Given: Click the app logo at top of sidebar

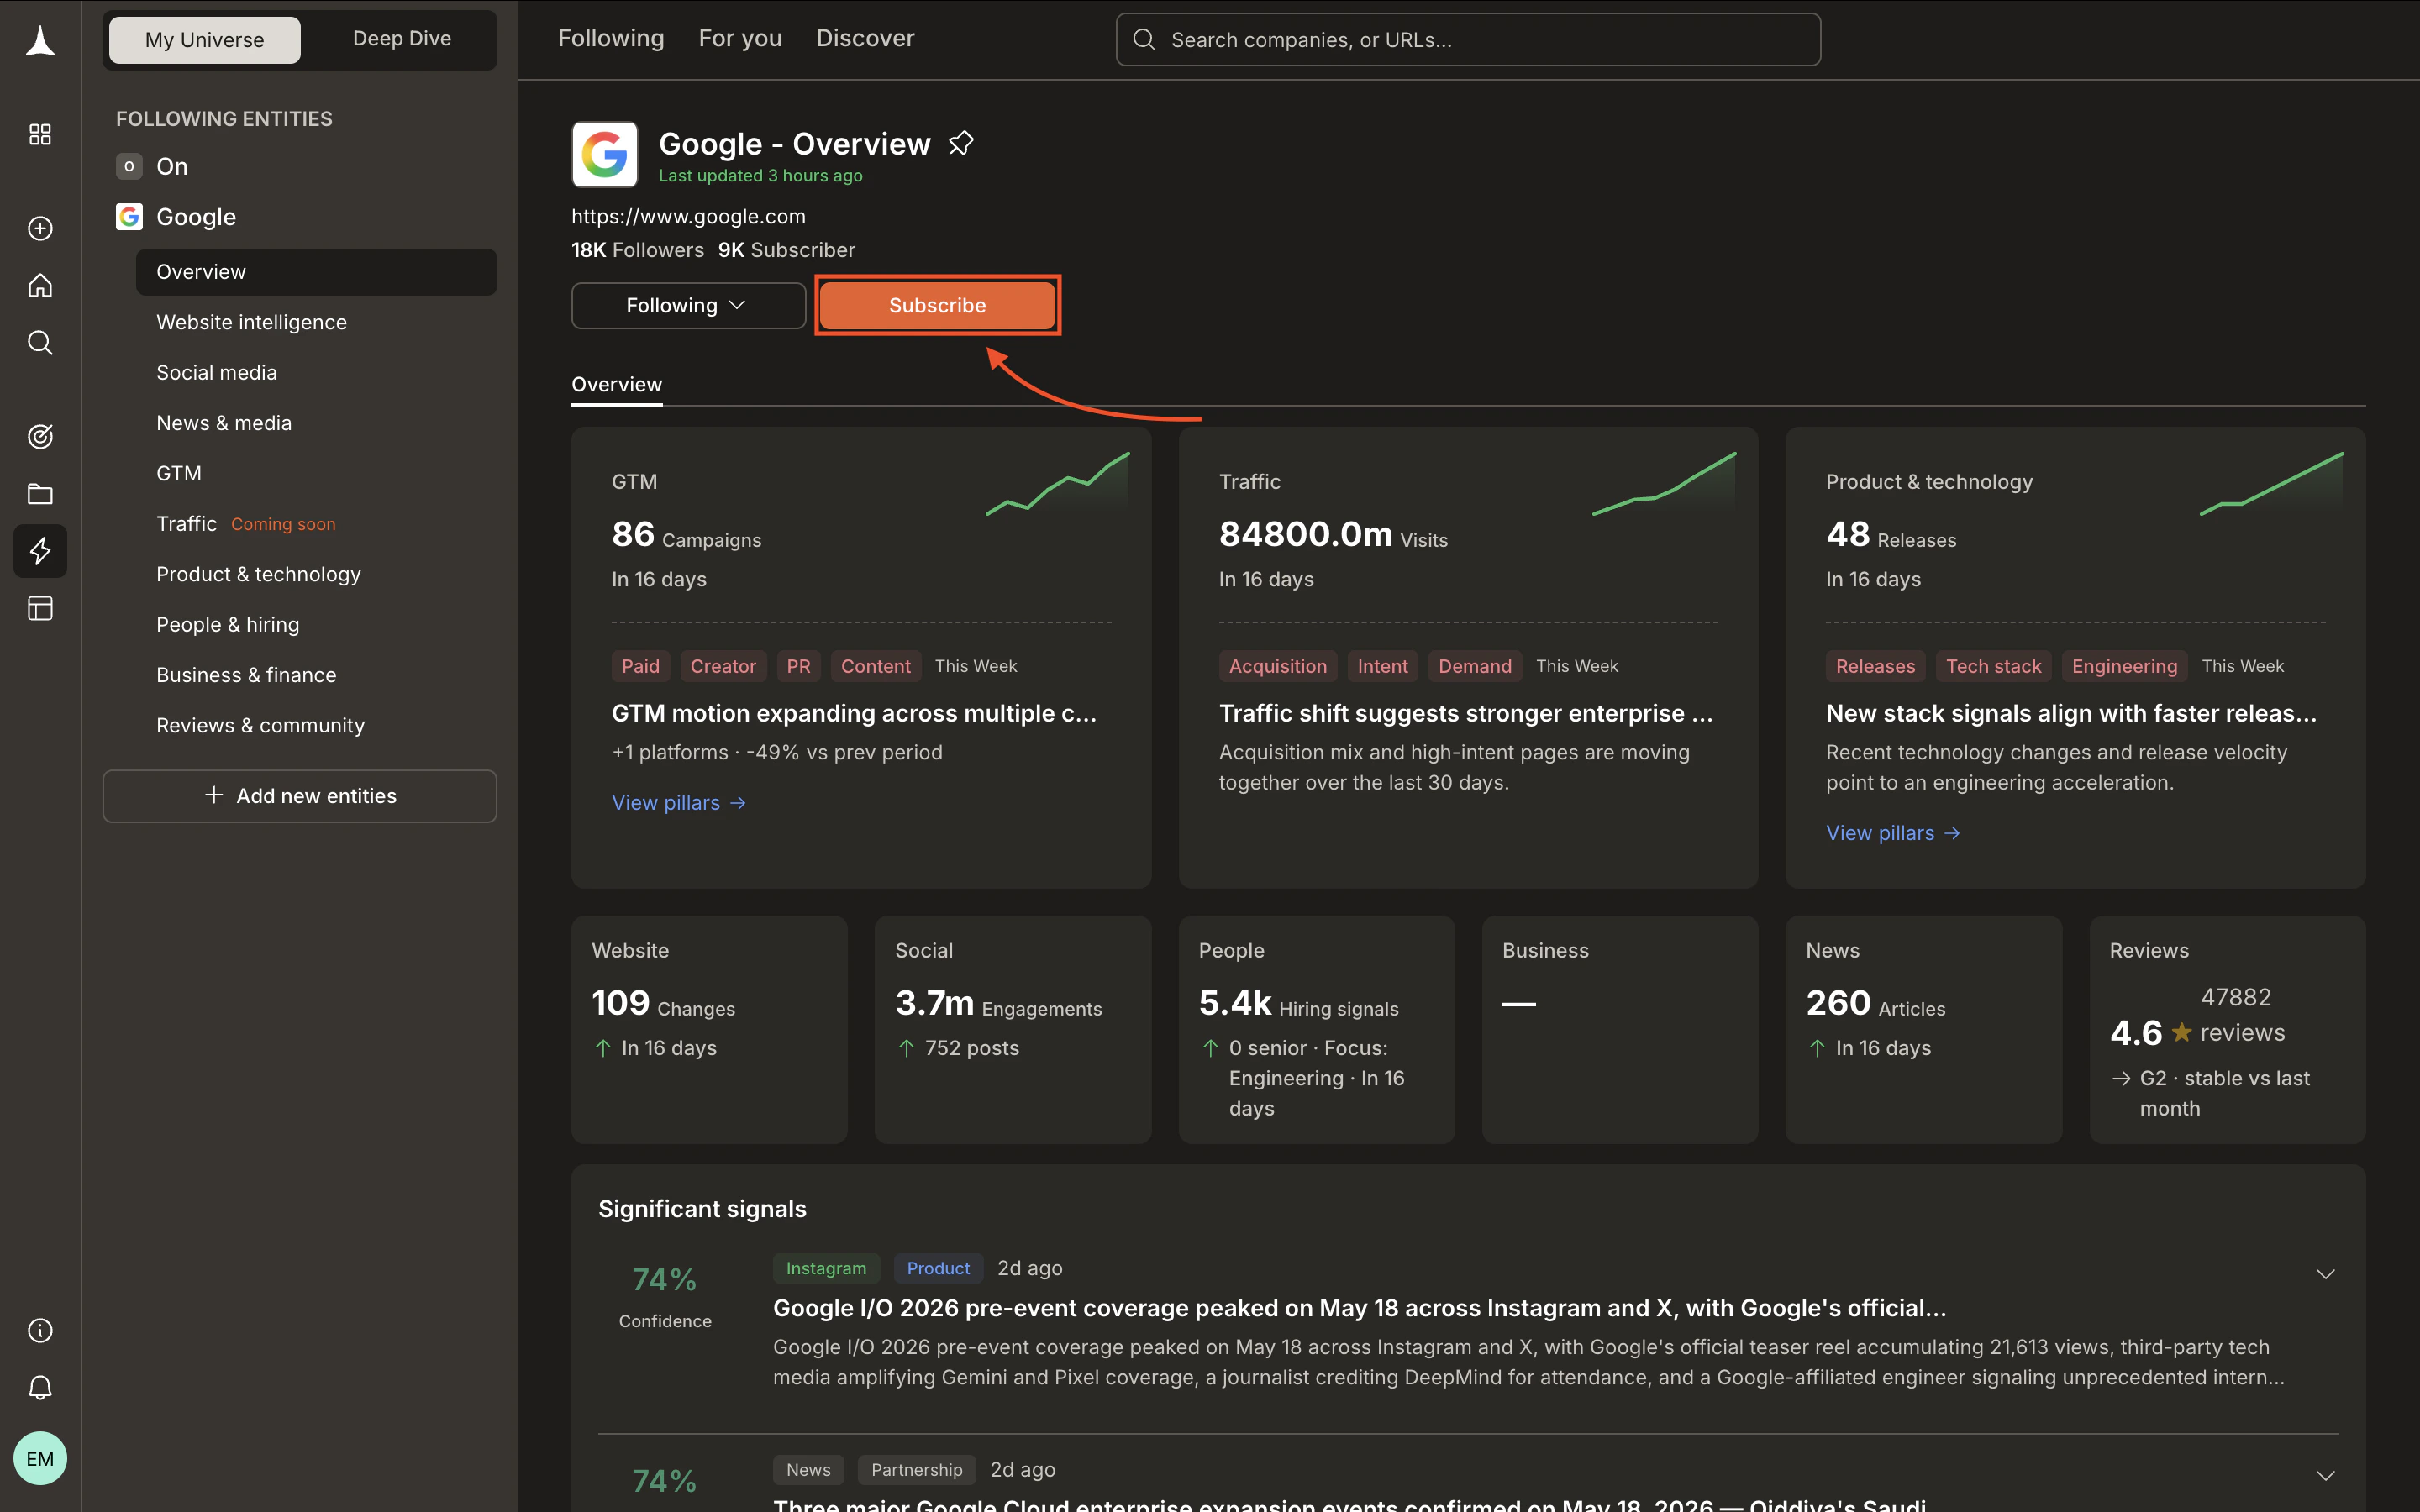Looking at the screenshot, I should (40, 41).
